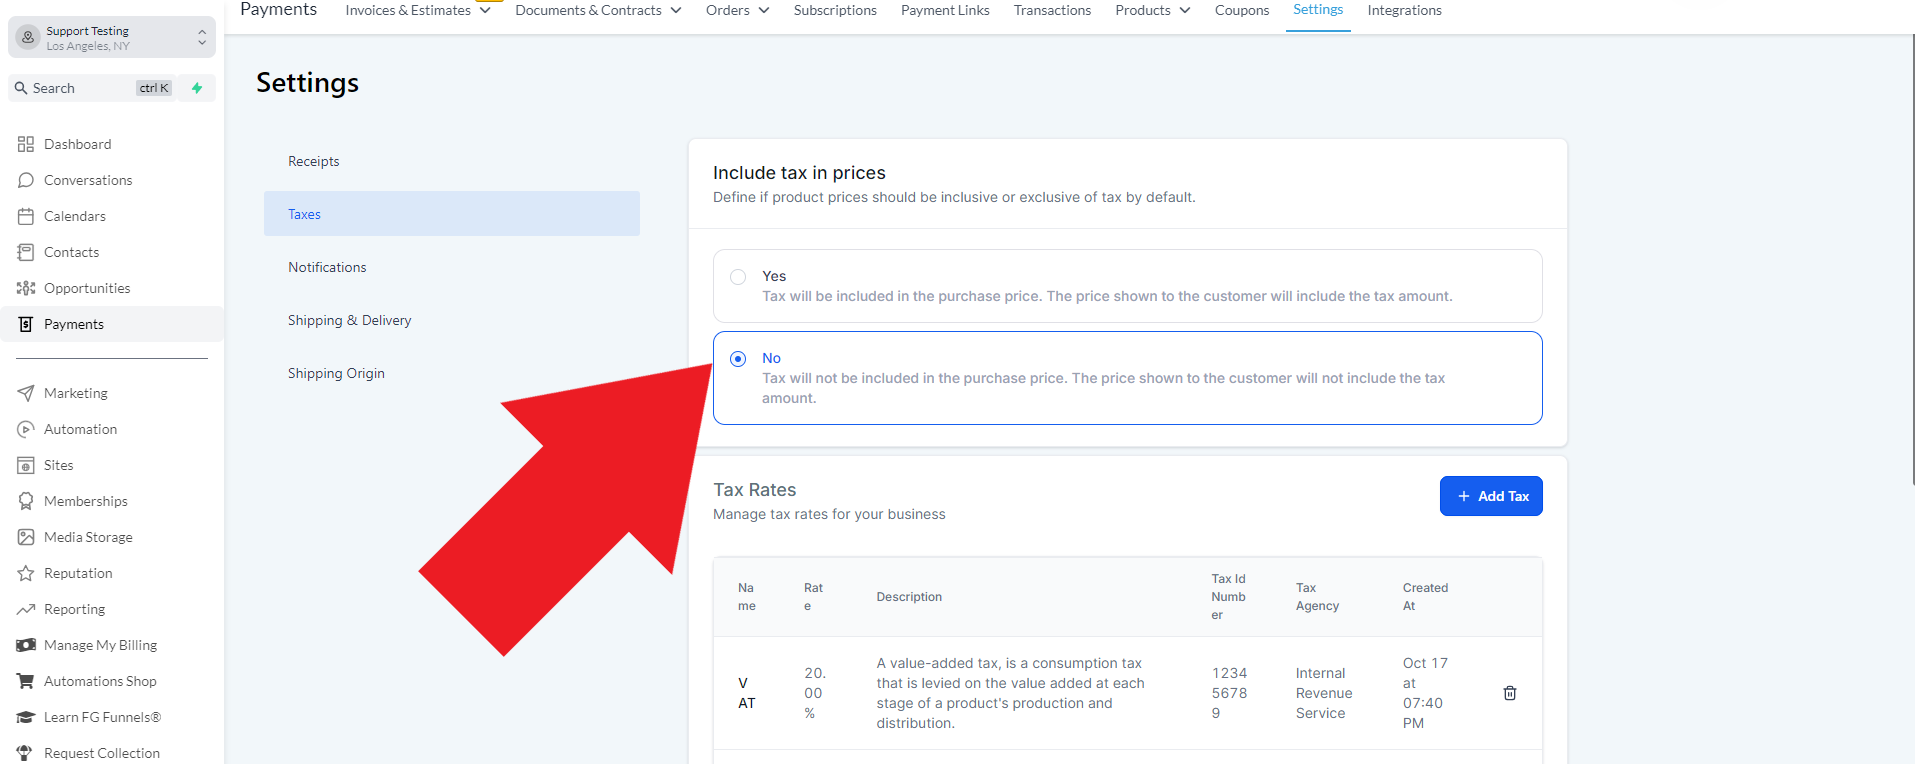Open the Sites icon in sidebar

tap(26, 465)
